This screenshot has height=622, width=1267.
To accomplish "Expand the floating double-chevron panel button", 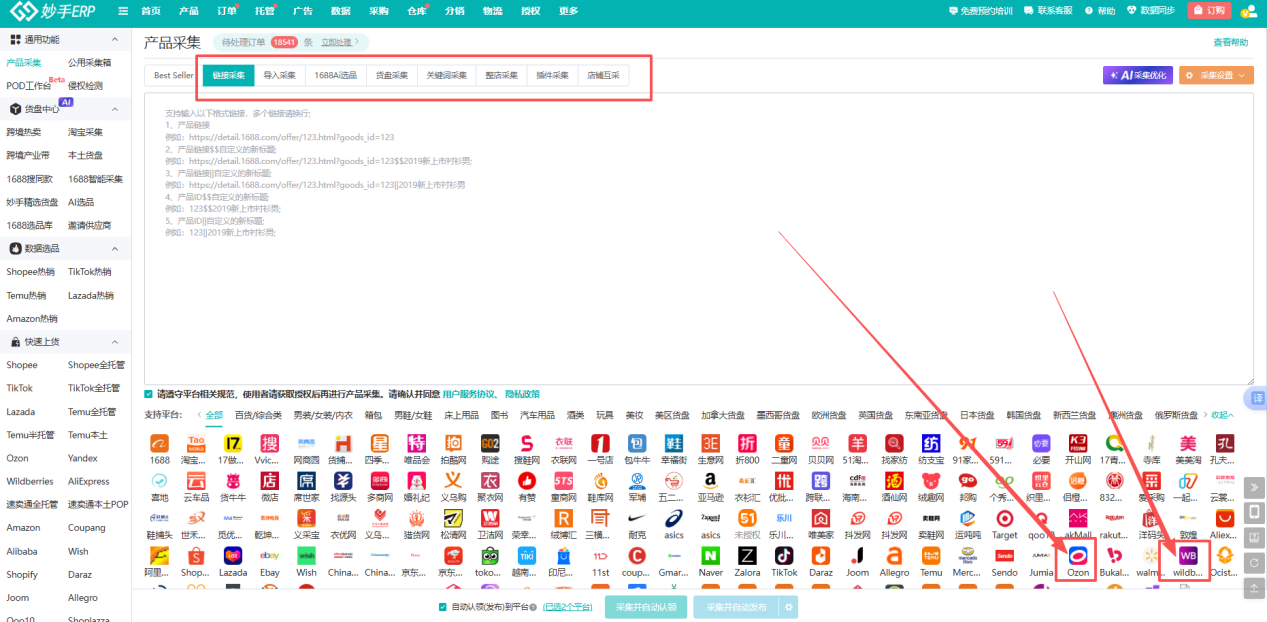I will coord(1254,487).
